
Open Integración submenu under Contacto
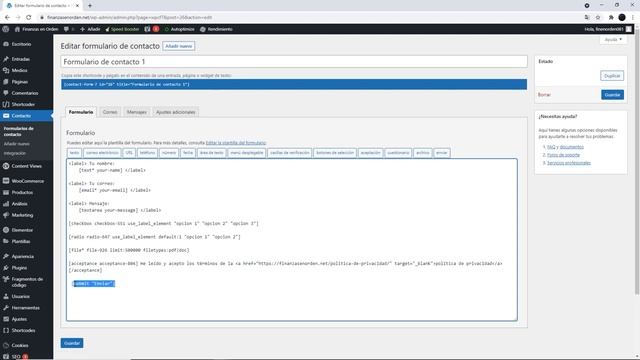(x=15, y=153)
